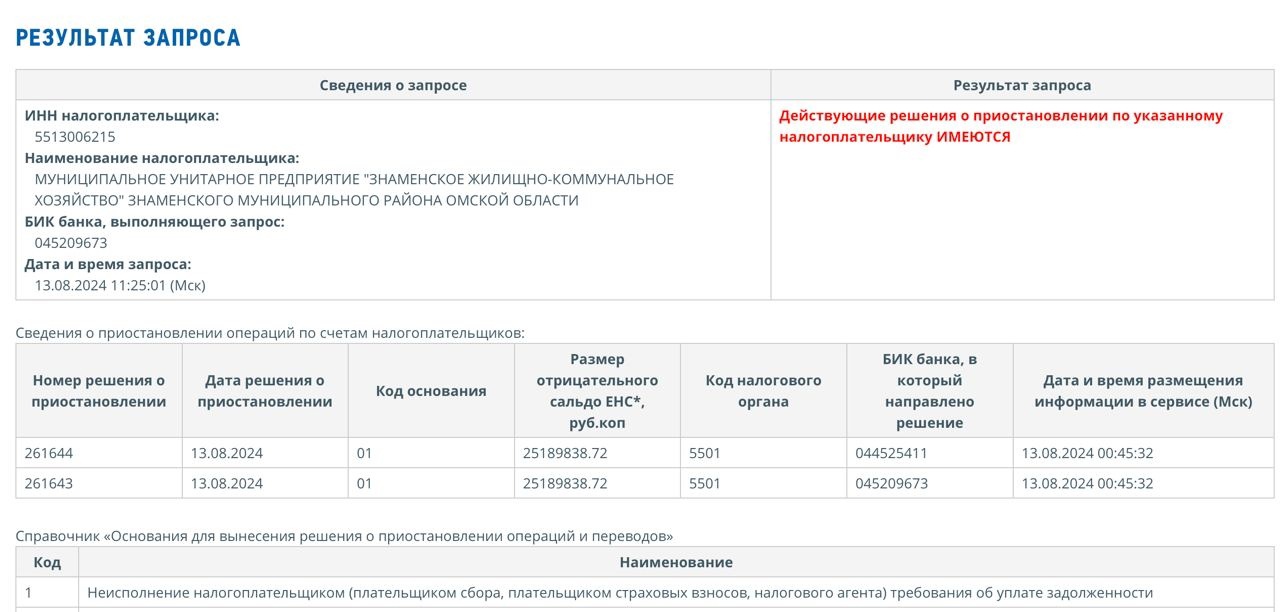Click the decision date in row 261644
The image size is (1280, 612).
[x=227, y=453]
